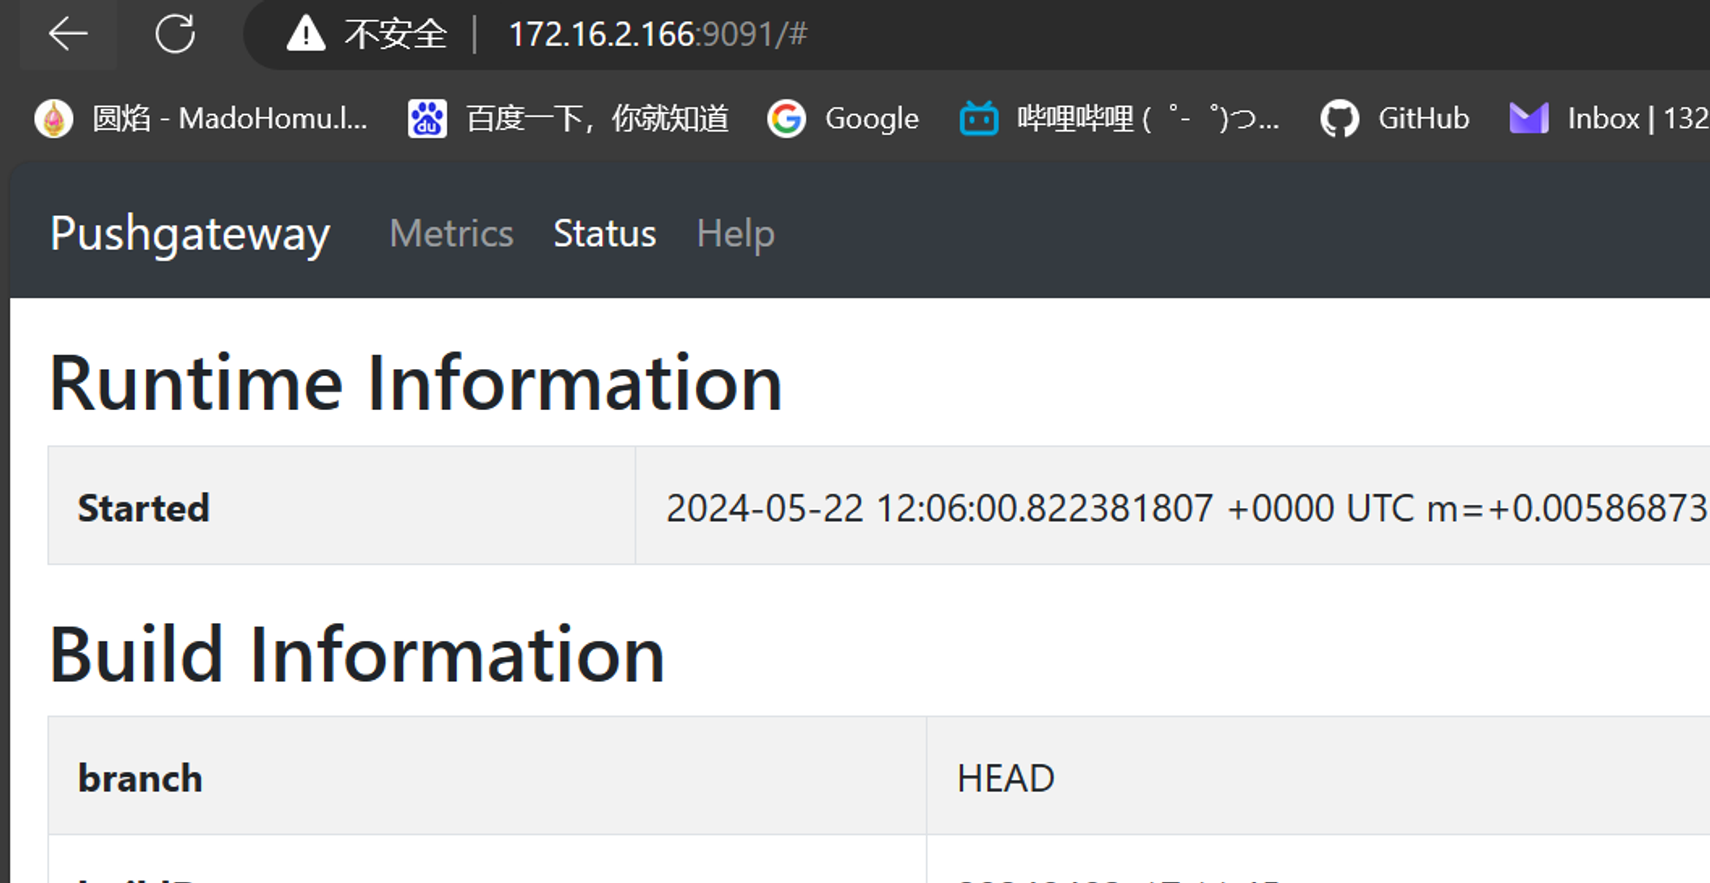Click the 不安全 security label
The image size is (1710, 883).
click(395, 35)
